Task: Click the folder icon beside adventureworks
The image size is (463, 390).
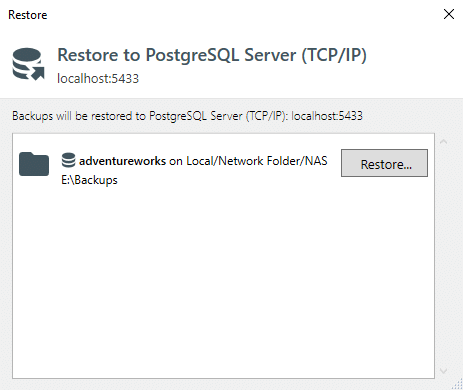Action: (x=34, y=164)
